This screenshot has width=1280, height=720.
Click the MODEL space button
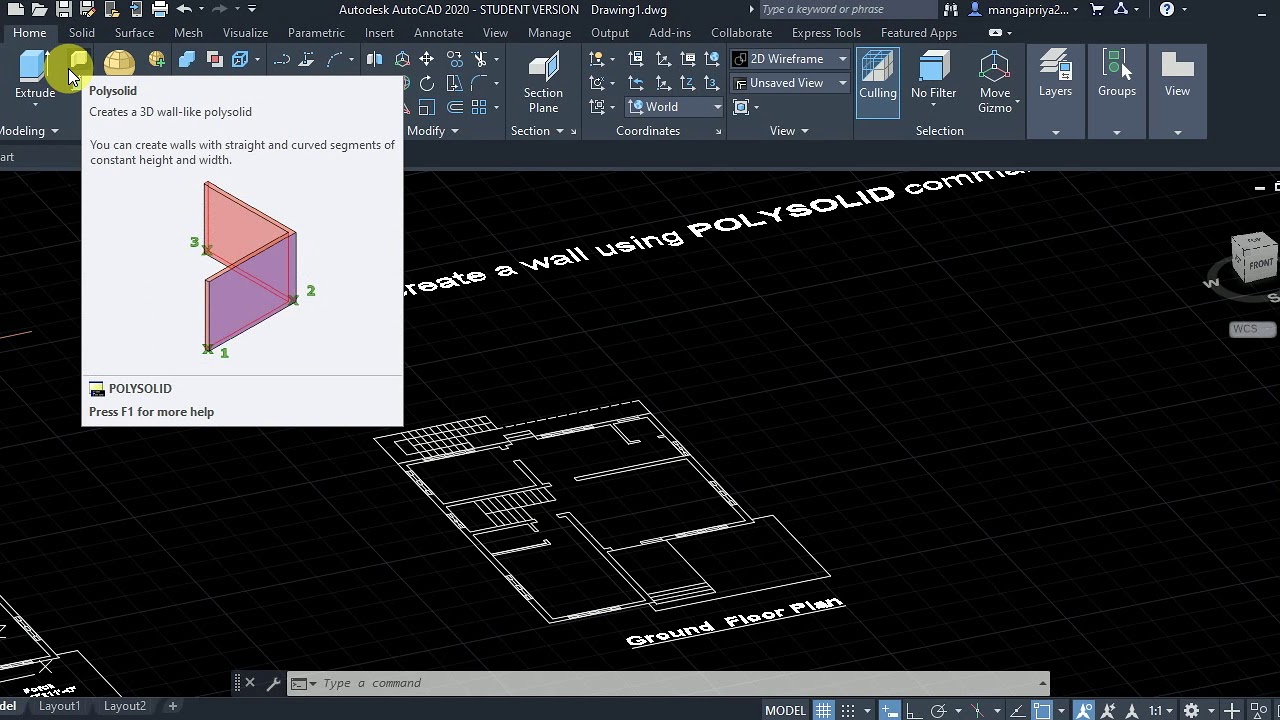point(785,710)
